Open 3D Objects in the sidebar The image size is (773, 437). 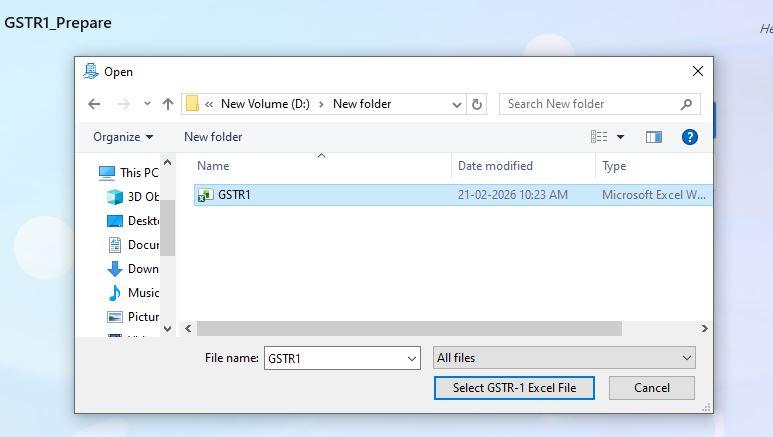[x=142, y=196]
